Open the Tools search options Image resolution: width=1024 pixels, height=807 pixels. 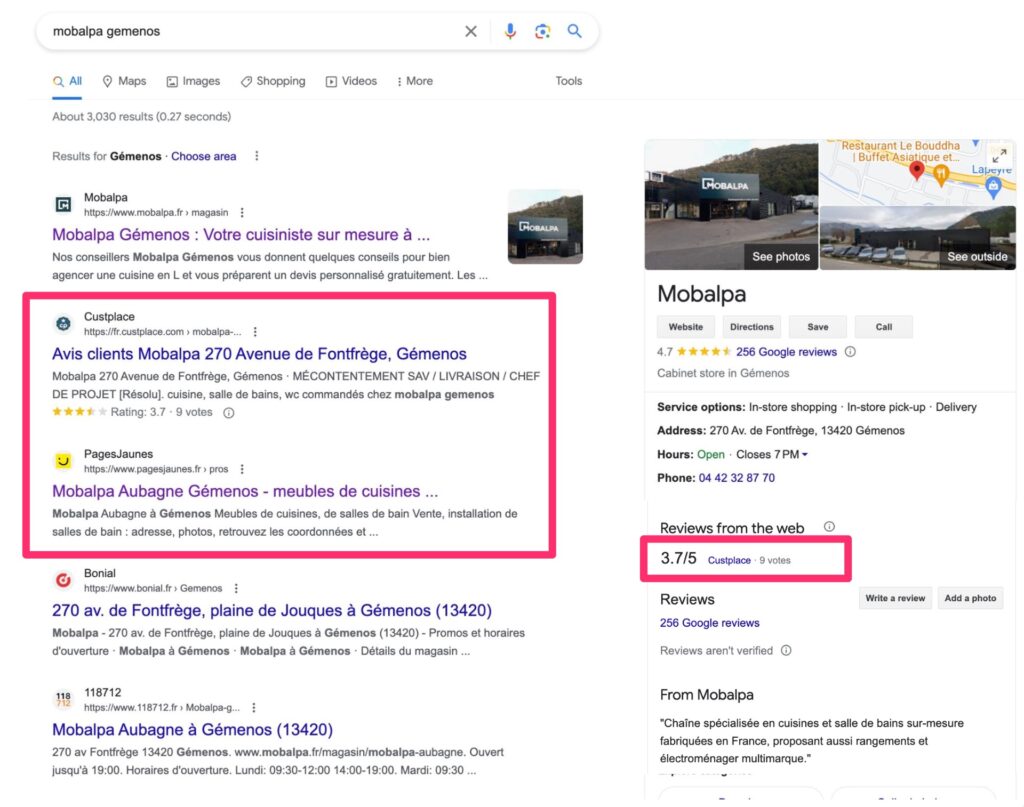pyautogui.click(x=568, y=81)
